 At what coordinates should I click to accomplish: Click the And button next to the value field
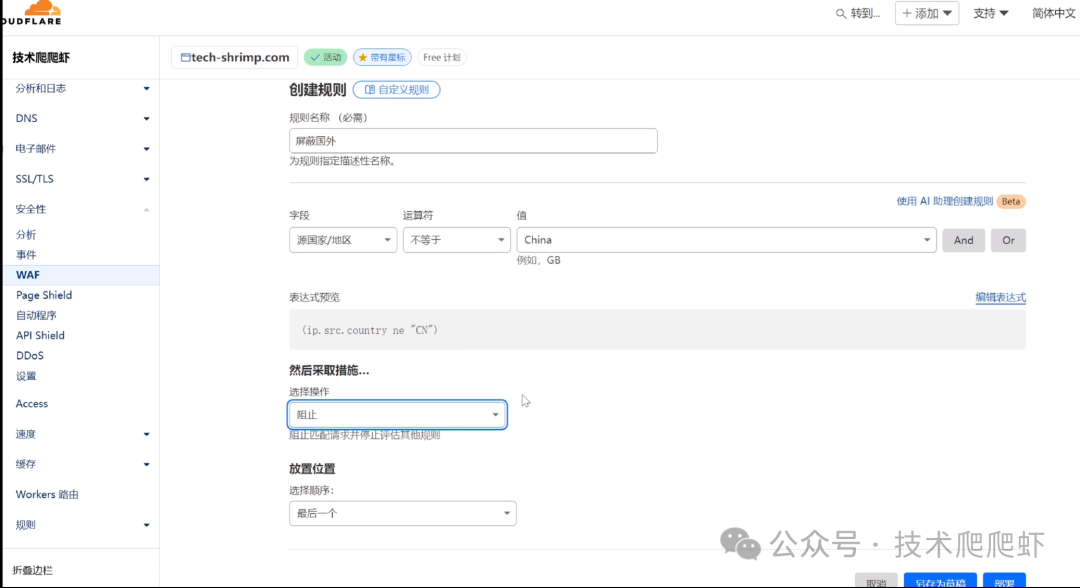963,239
